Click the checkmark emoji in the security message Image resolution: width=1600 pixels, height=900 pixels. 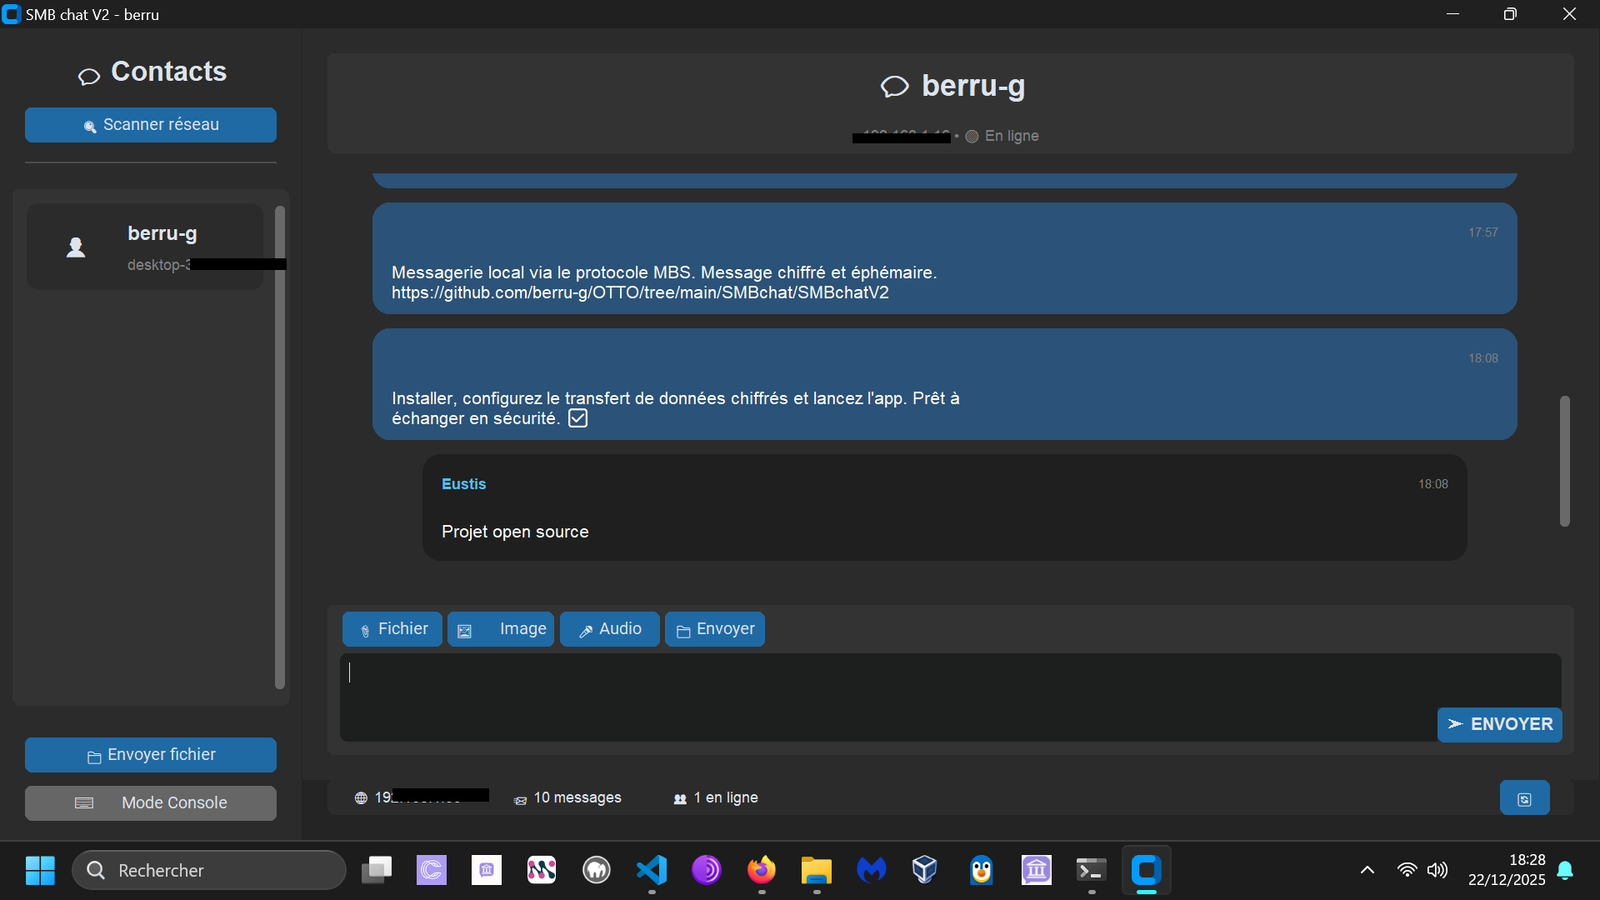[578, 419]
